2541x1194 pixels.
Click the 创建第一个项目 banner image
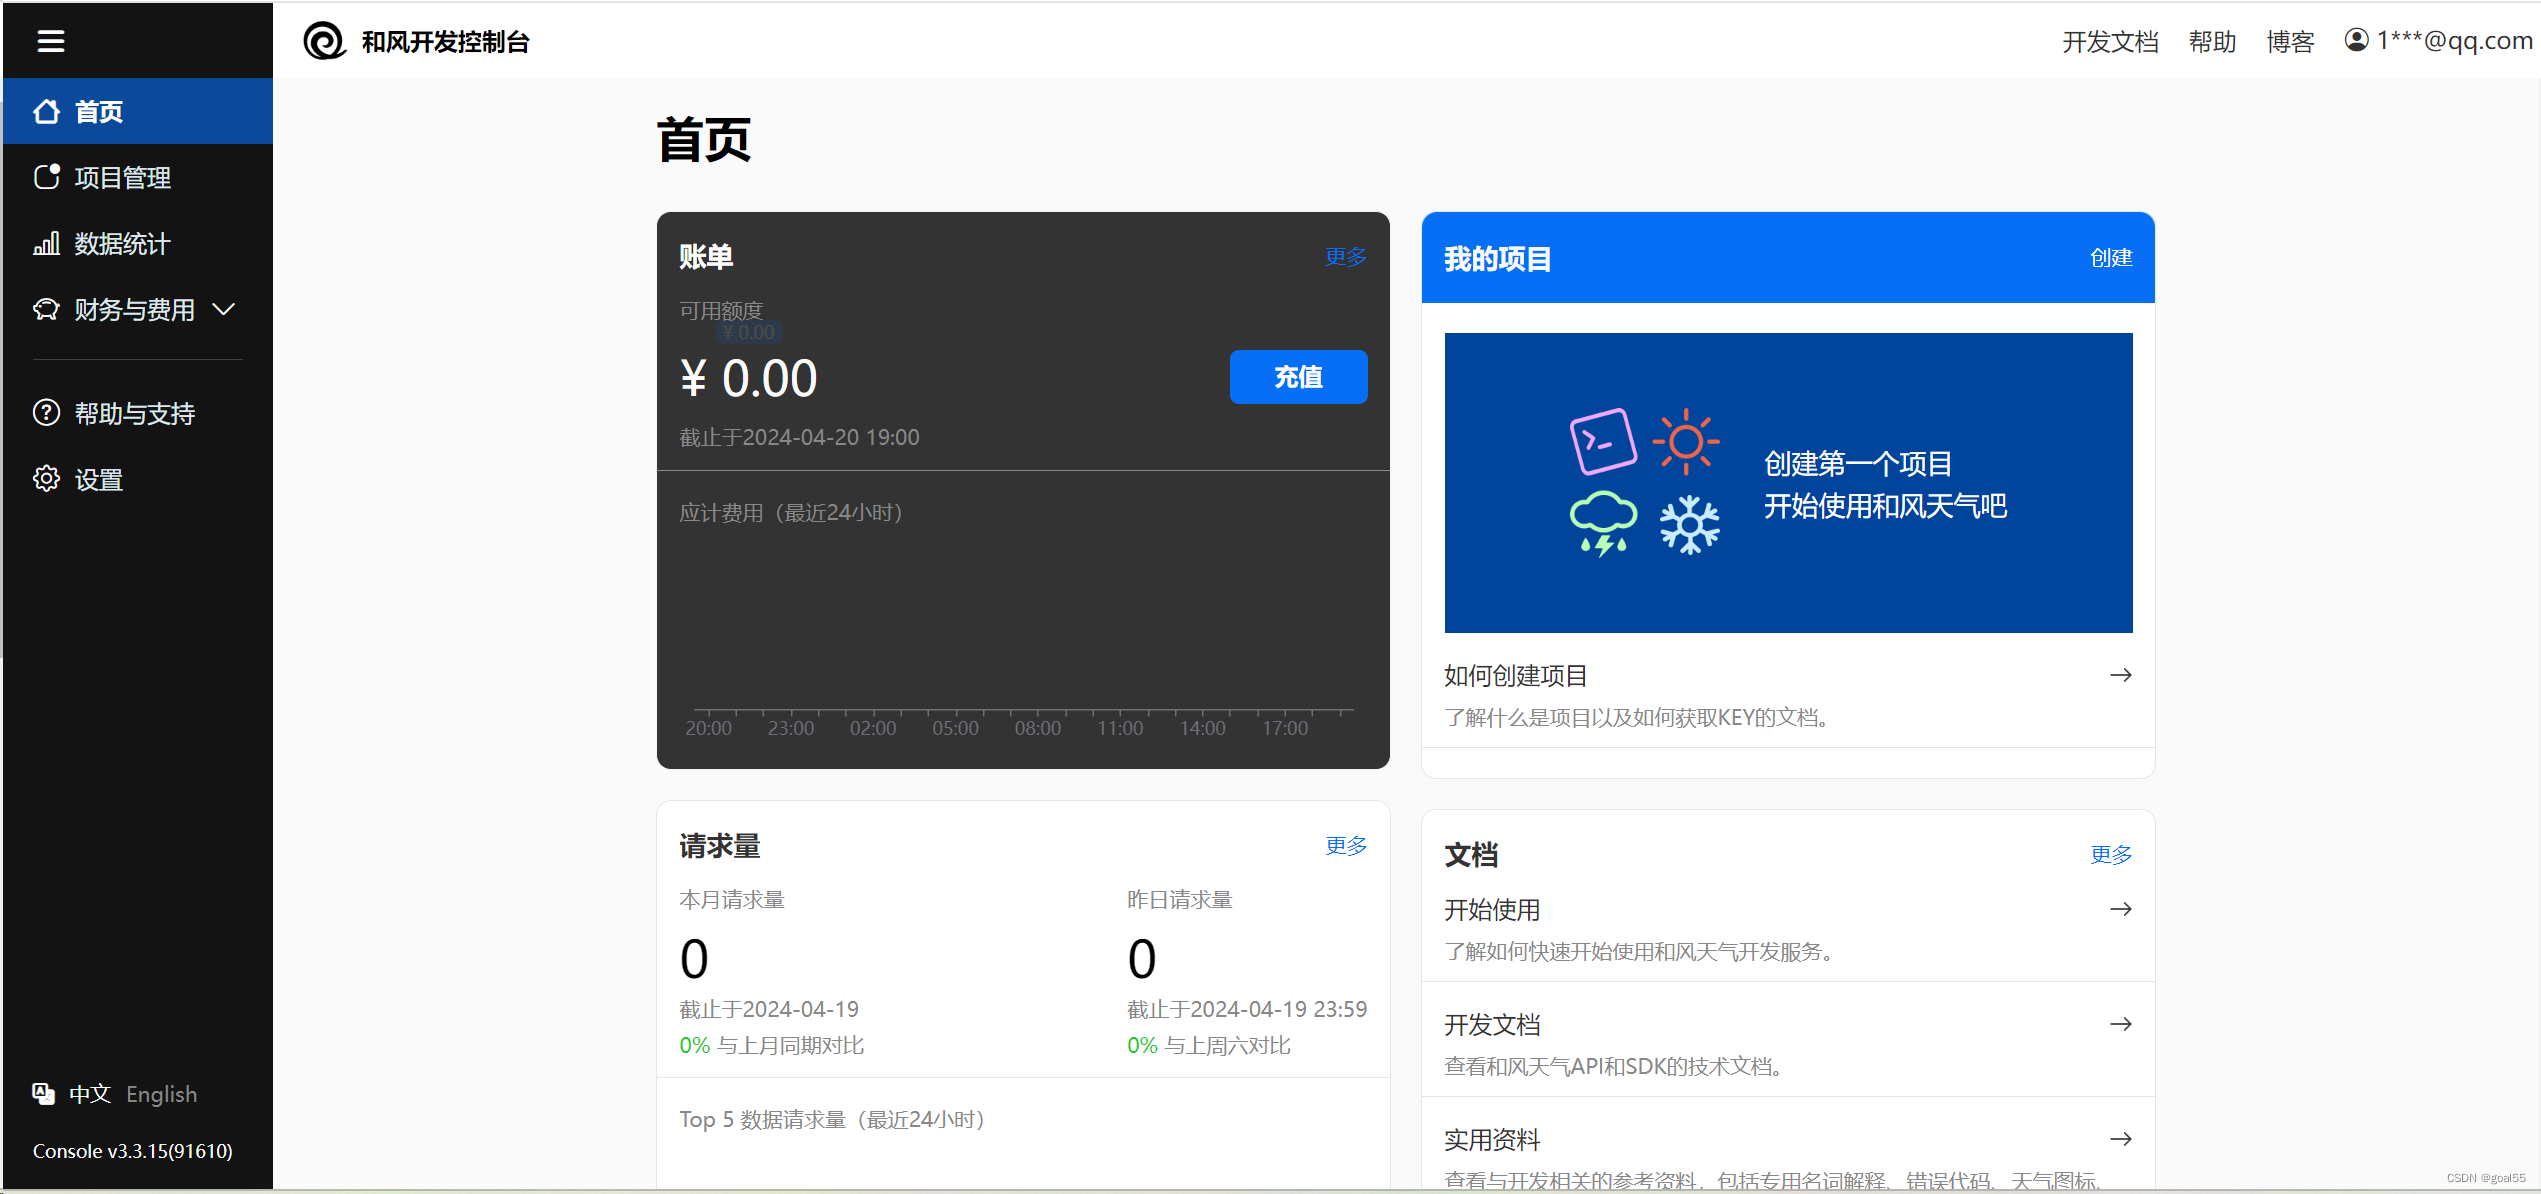click(1787, 483)
